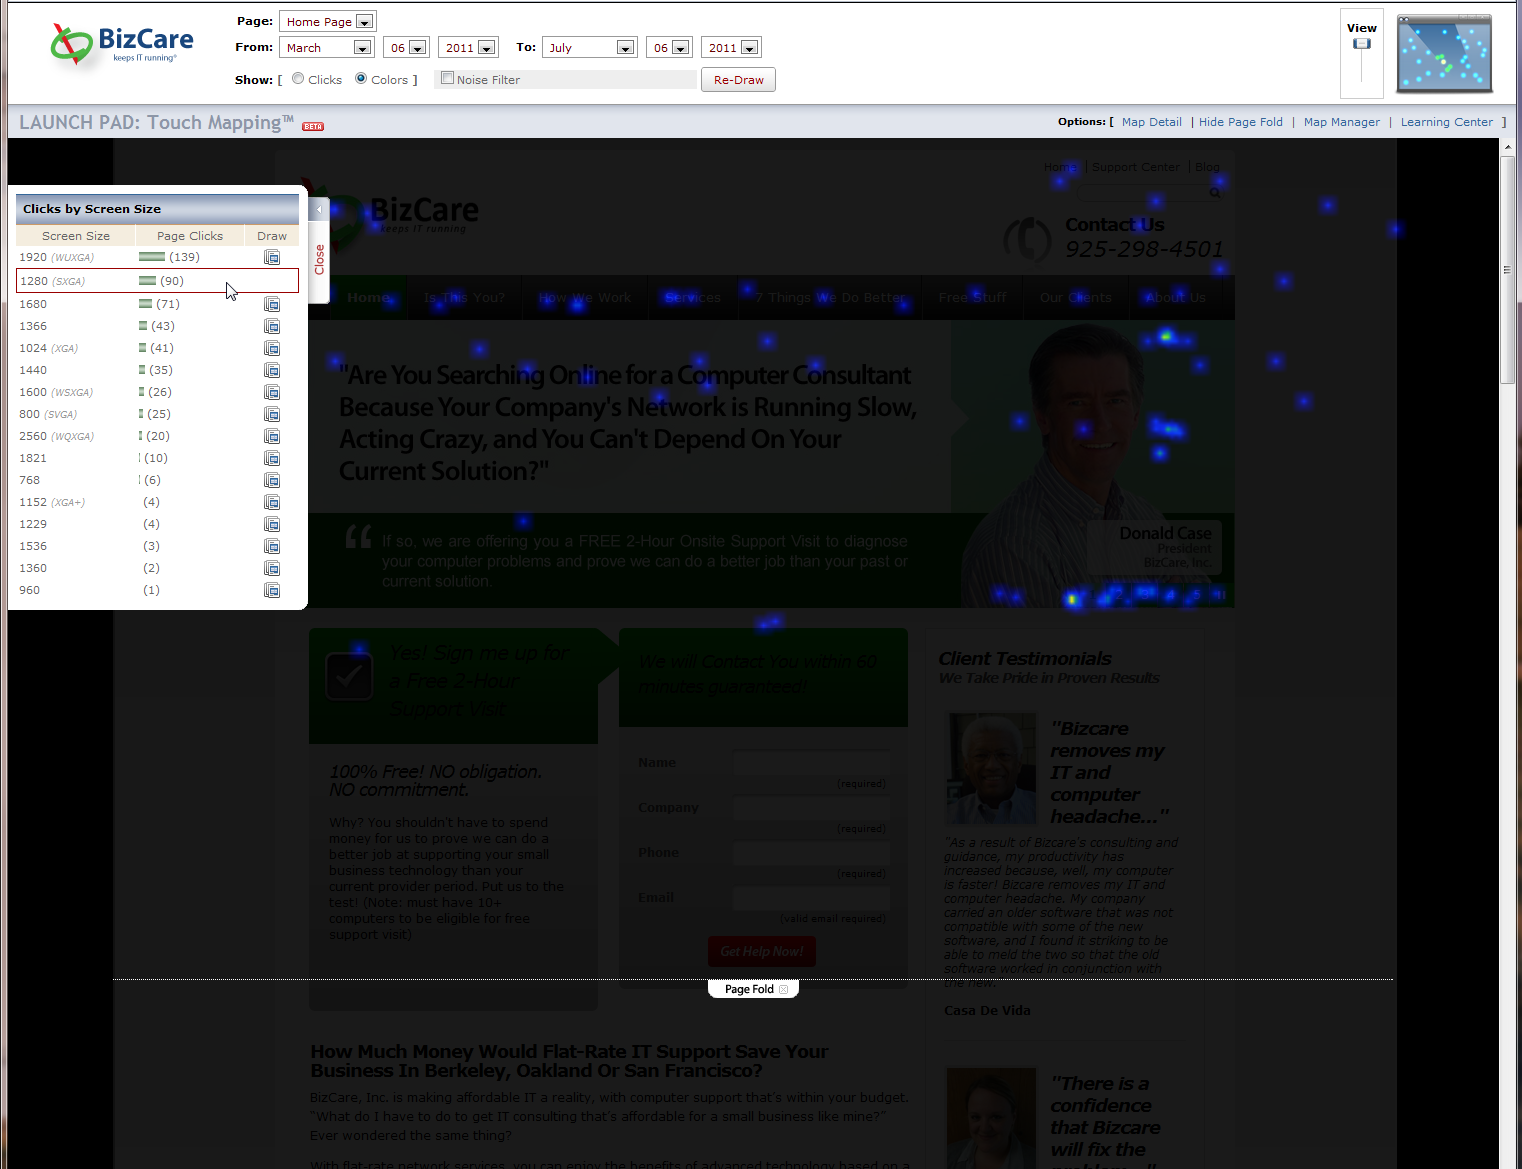Click About Us in mapped page menu

1176,298
